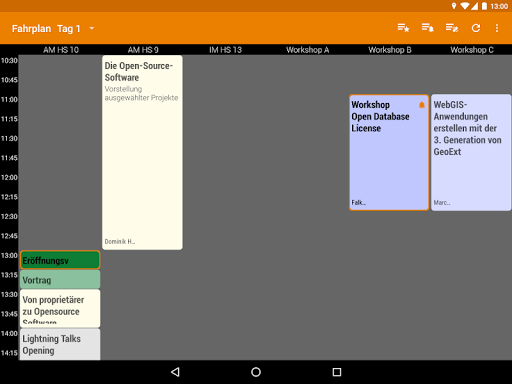512x384 pixels.
Task: Open the Vortrag session block
Action: click(x=60, y=279)
